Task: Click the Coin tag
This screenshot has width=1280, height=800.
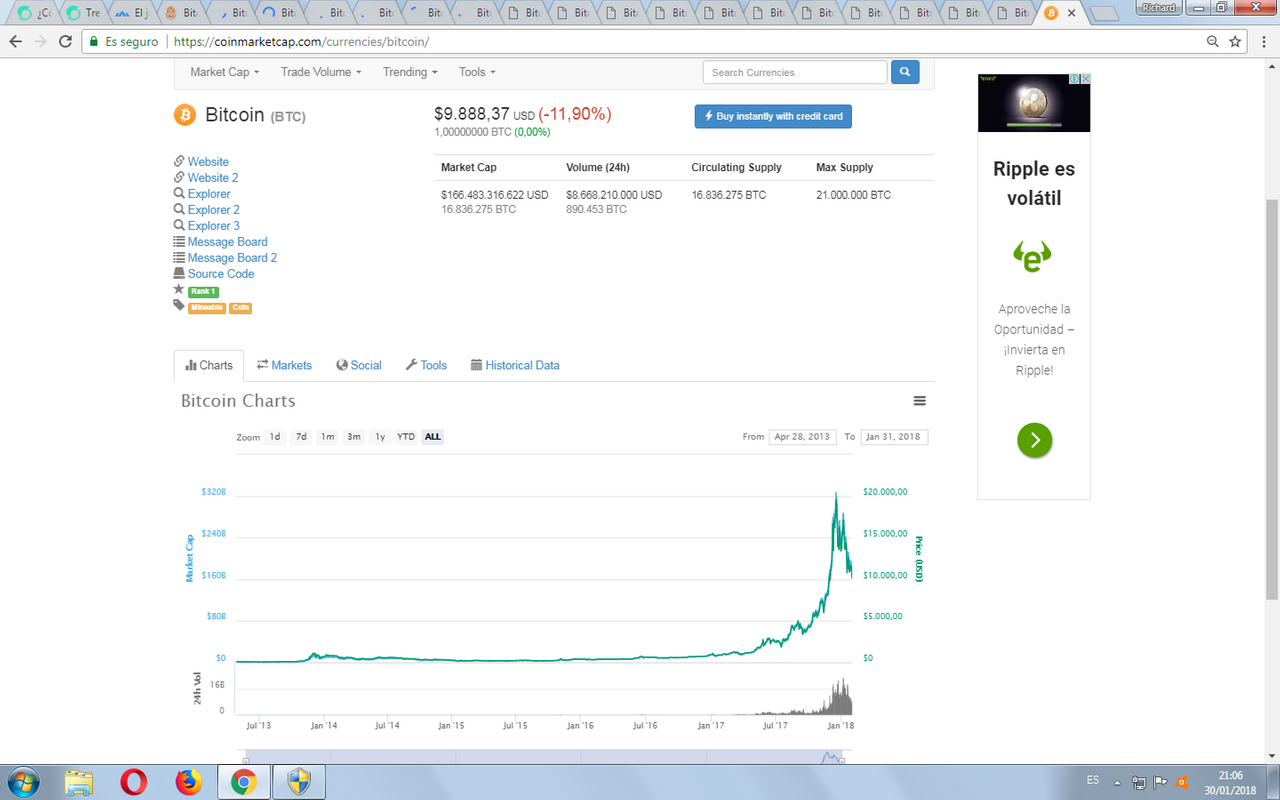Action: pyautogui.click(x=240, y=308)
